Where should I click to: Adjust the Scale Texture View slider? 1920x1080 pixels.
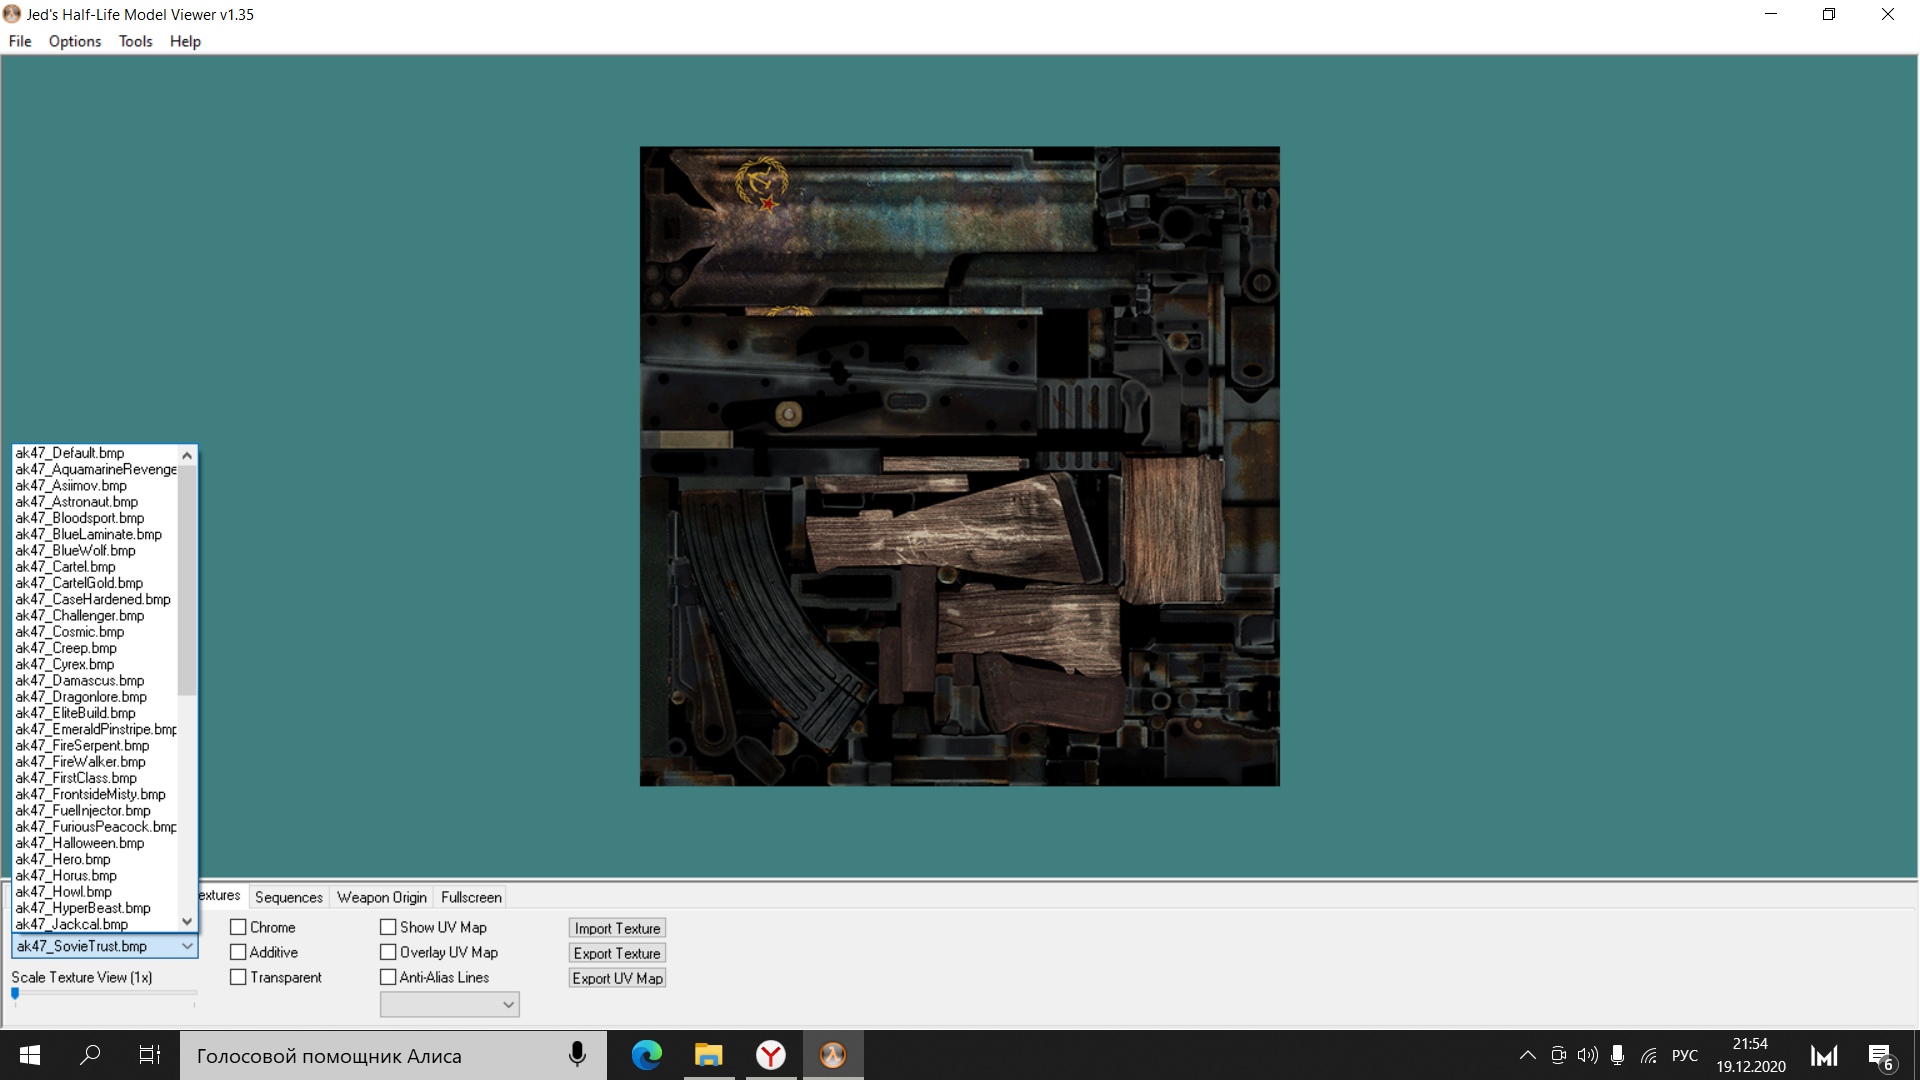(x=15, y=993)
